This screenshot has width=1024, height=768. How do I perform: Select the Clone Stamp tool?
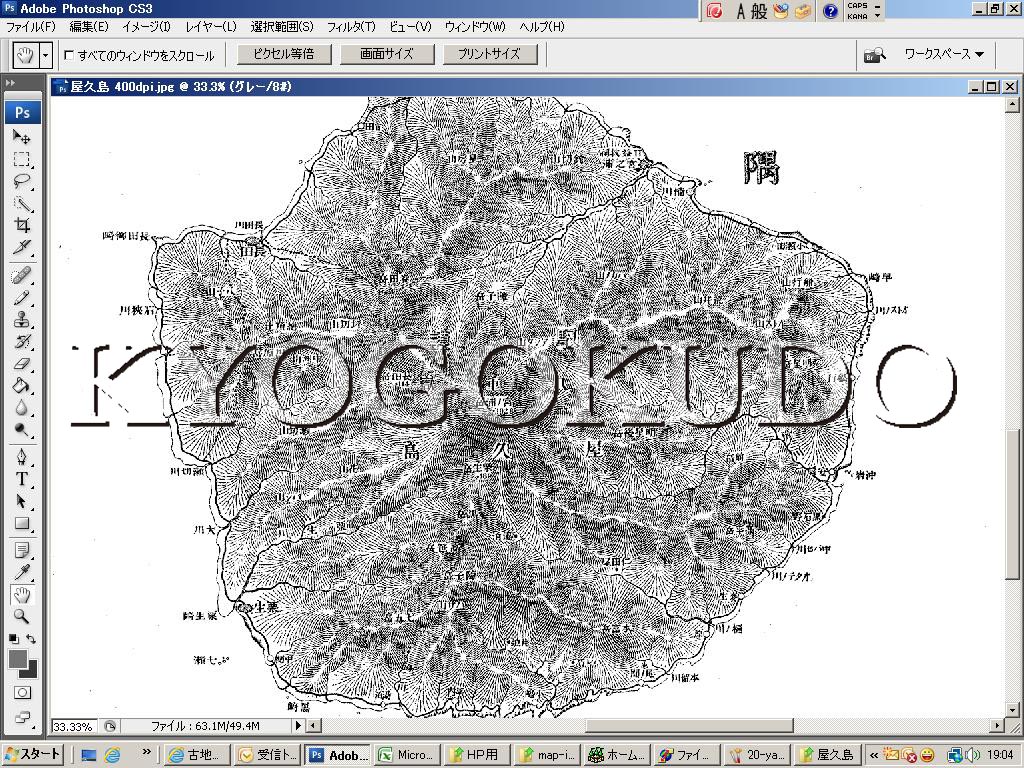pyautogui.click(x=22, y=319)
